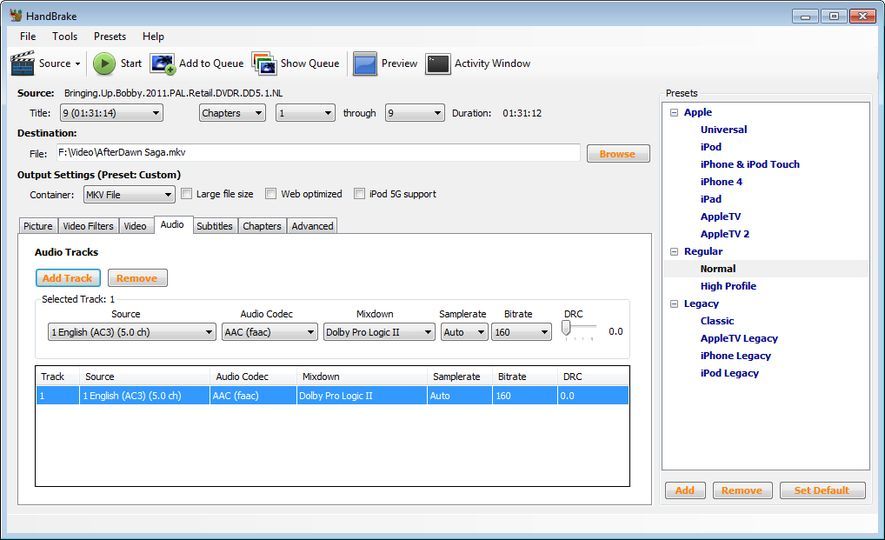Click the audio Remove track button

tap(137, 278)
